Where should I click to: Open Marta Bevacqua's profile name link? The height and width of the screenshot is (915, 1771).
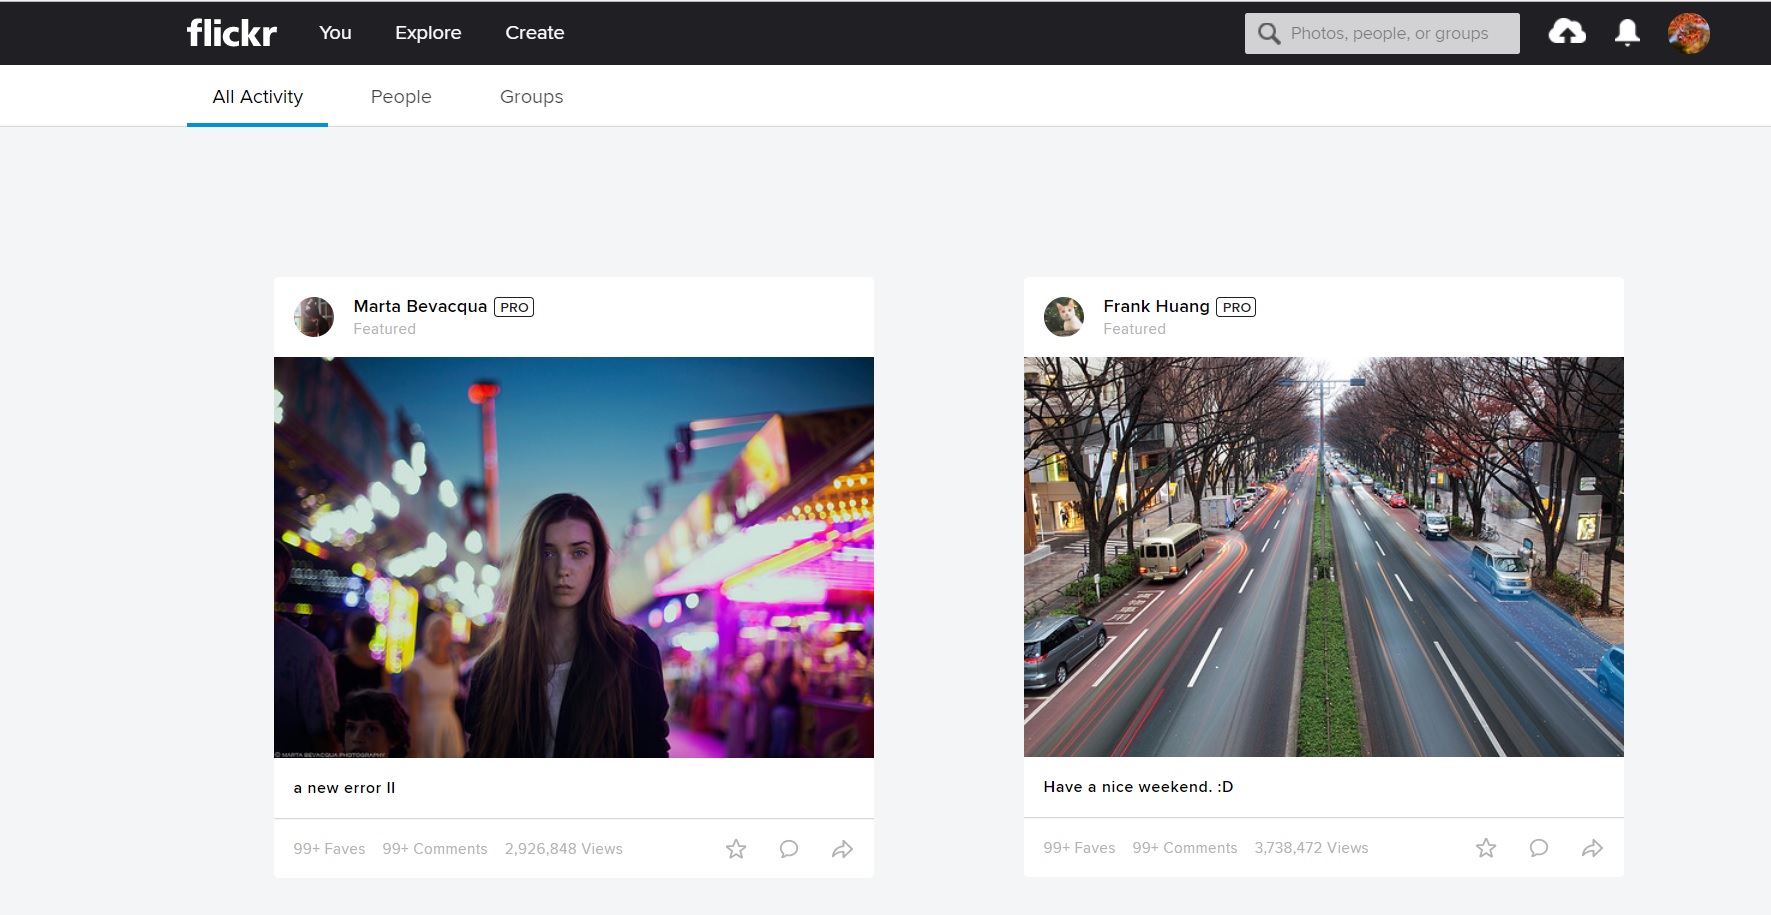pyautogui.click(x=420, y=306)
